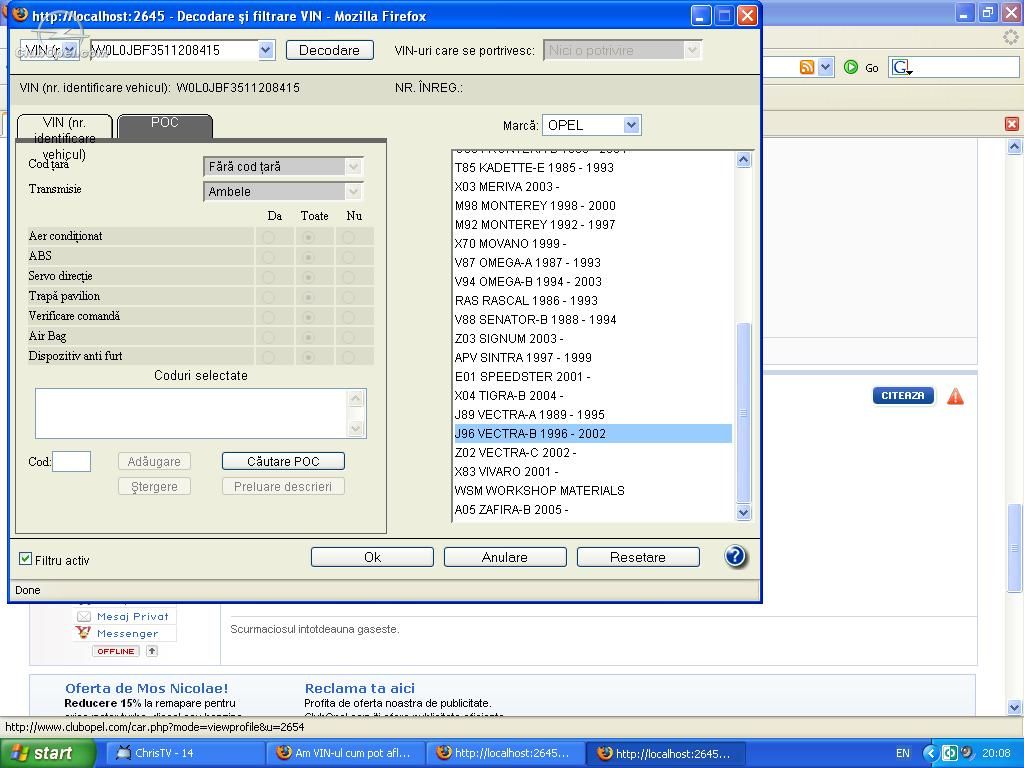Open the feed dropdown arrow beside RSS icon
1024x768 pixels.
[x=825, y=67]
